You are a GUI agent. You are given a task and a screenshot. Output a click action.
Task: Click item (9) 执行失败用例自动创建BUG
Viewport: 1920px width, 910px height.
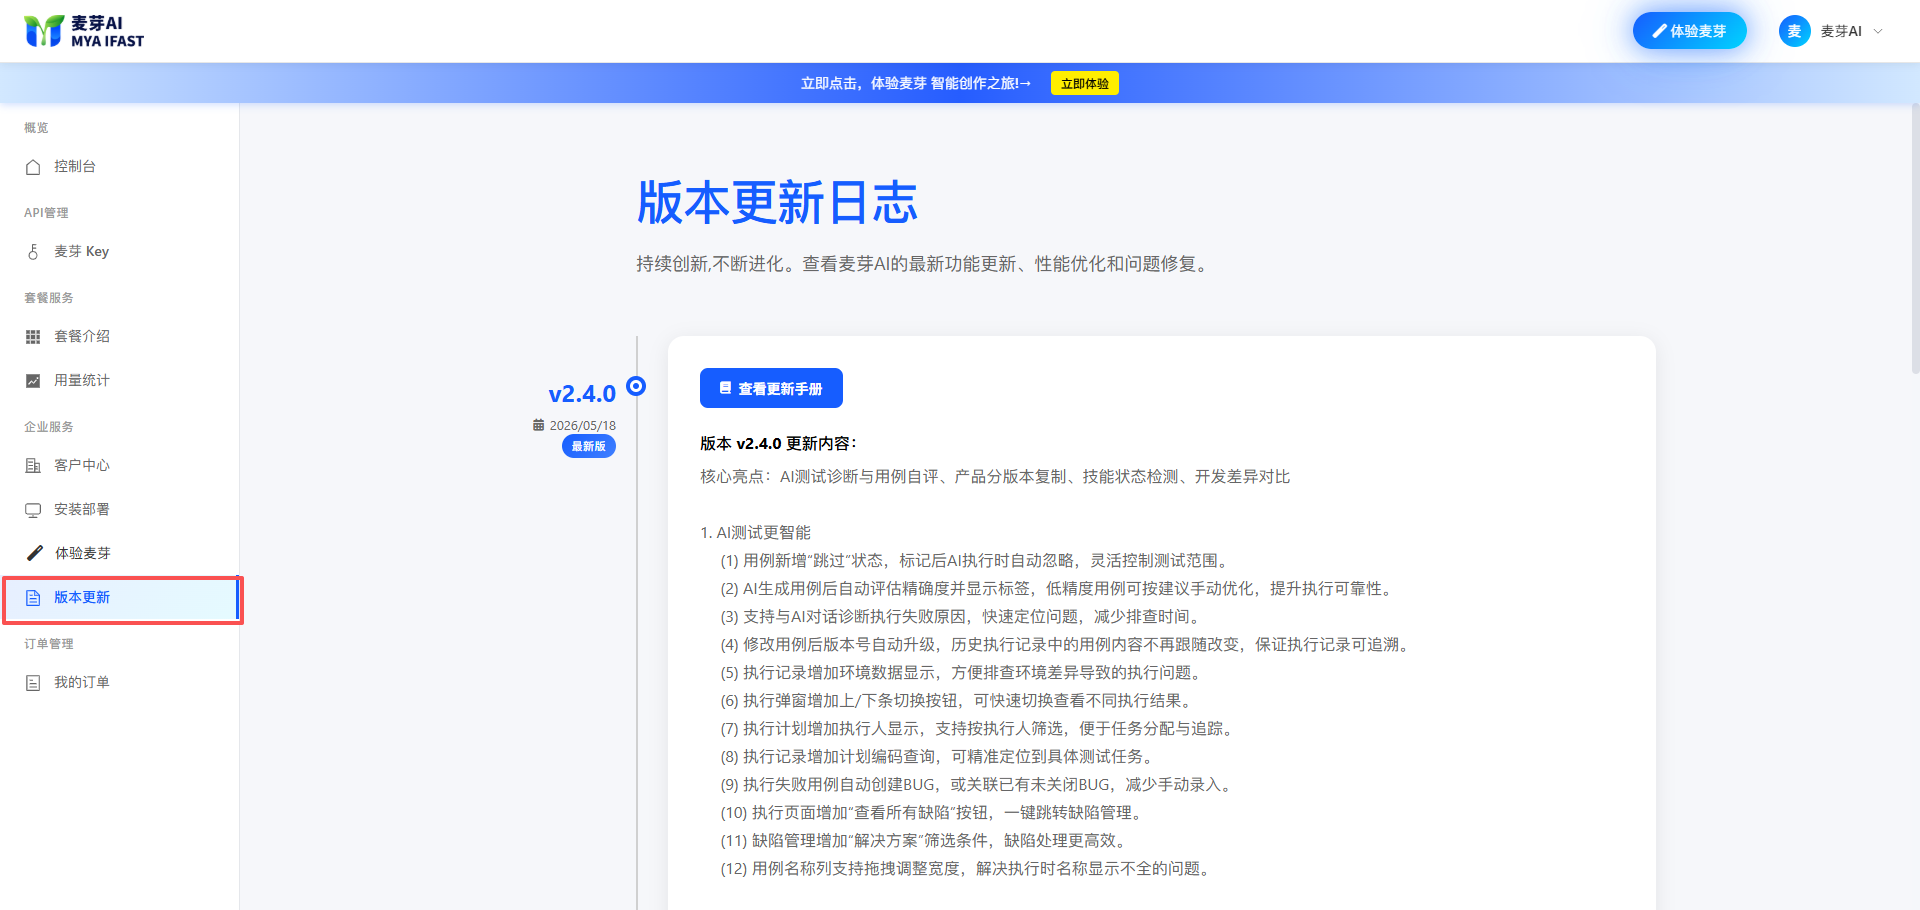tap(978, 785)
